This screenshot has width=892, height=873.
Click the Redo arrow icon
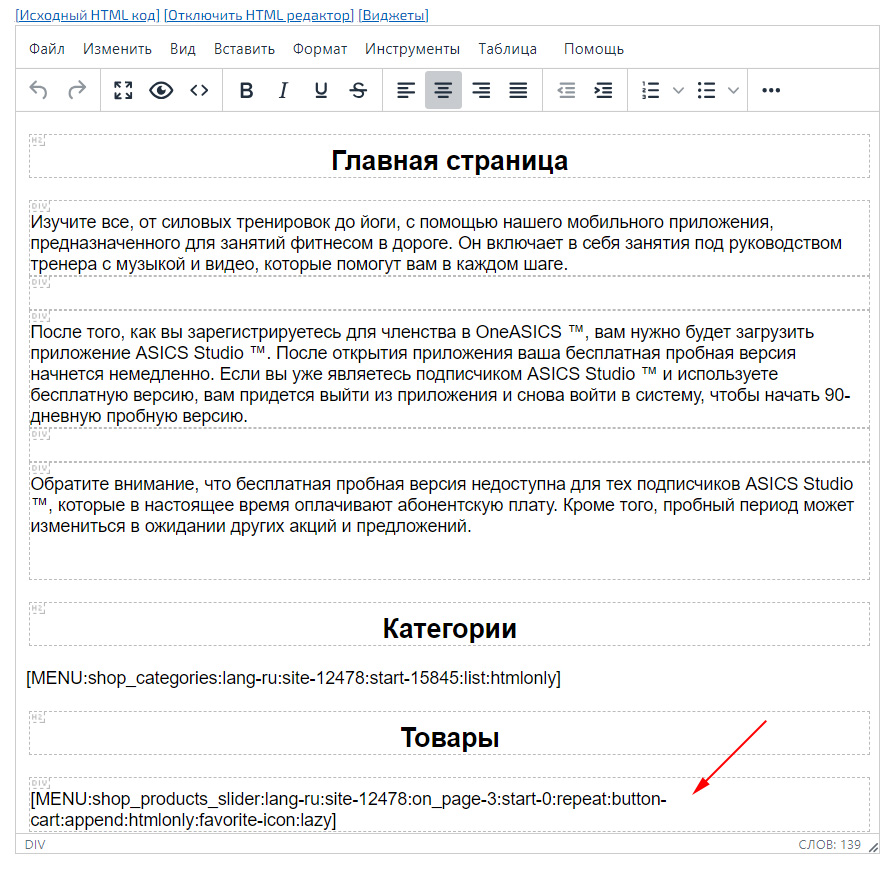coord(77,91)
